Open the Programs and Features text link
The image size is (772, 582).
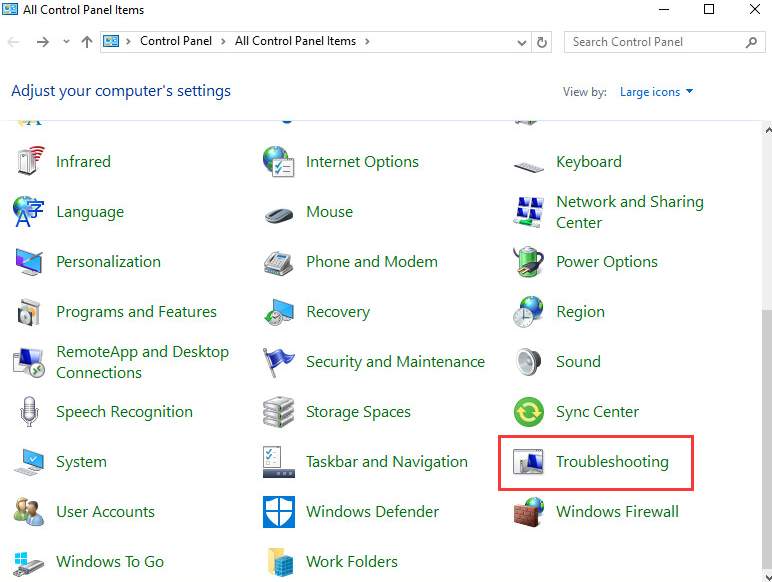tap(136, 312)
